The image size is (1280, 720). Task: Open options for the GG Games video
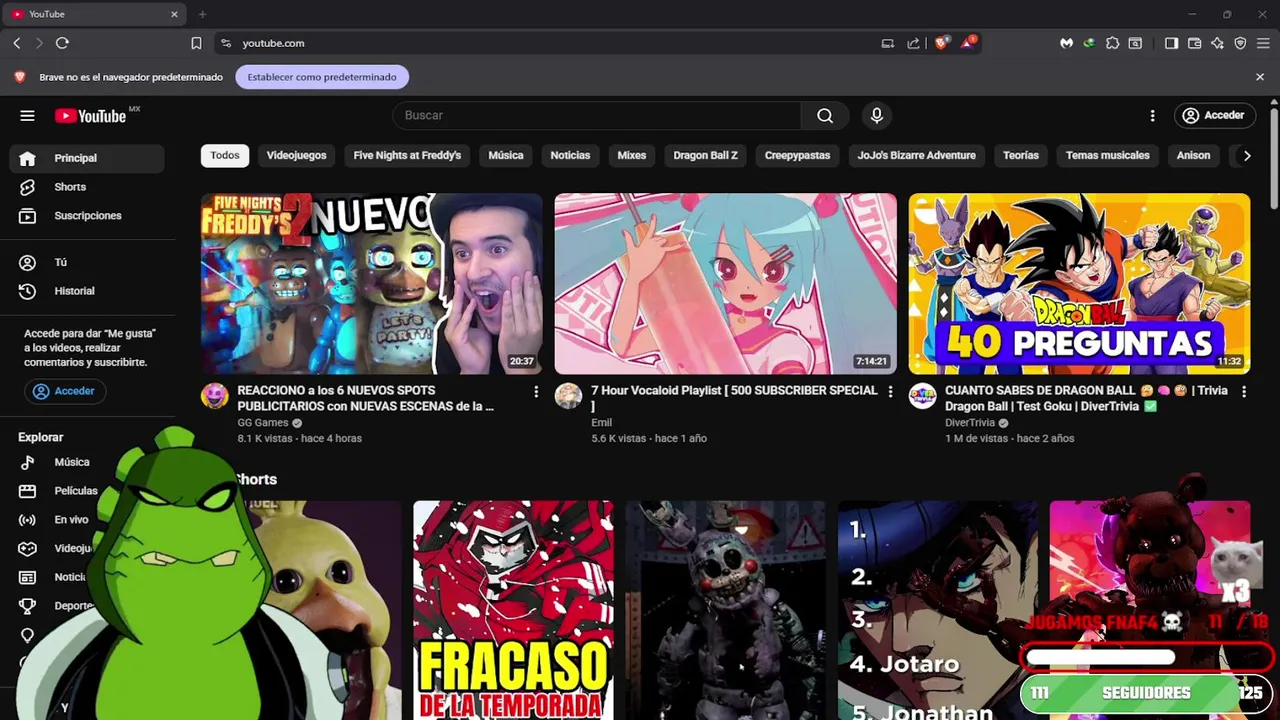(x=536, y=392)
